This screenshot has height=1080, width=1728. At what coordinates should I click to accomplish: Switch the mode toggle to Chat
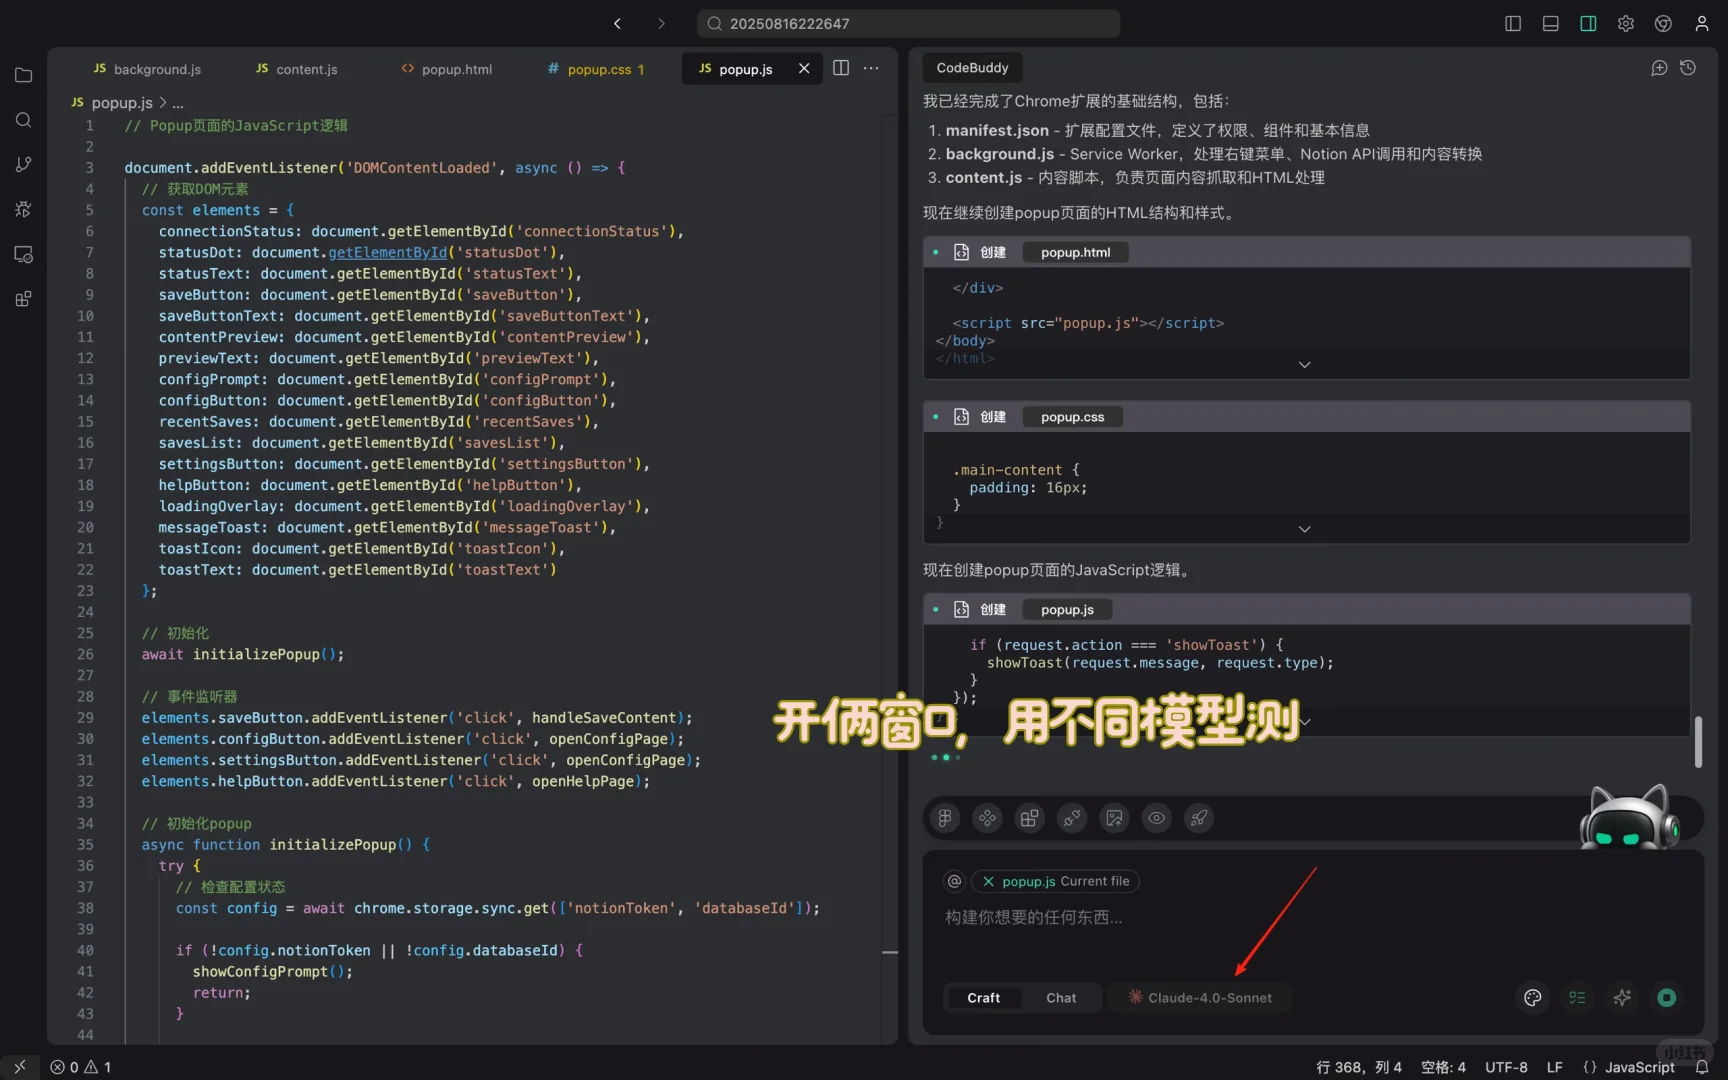point(1060,997)
